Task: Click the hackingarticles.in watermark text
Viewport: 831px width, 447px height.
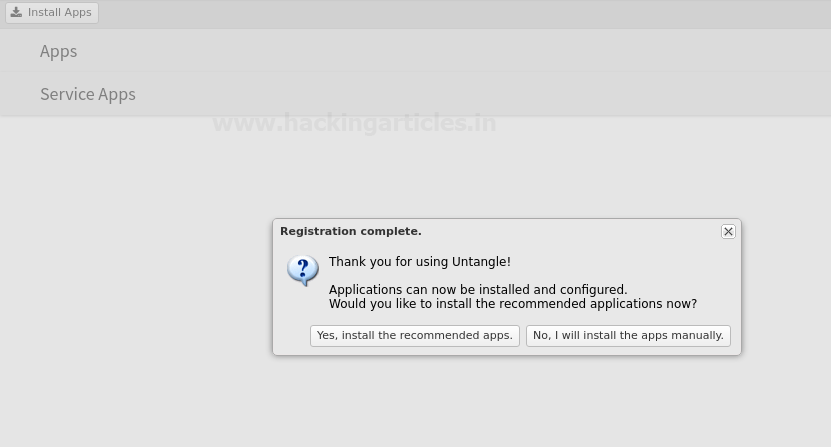Action: [354, 123]
